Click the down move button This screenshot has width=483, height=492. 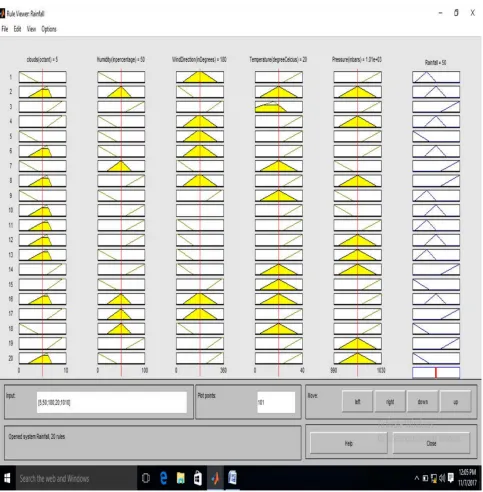pyautogui.click(x=423, y=402)
